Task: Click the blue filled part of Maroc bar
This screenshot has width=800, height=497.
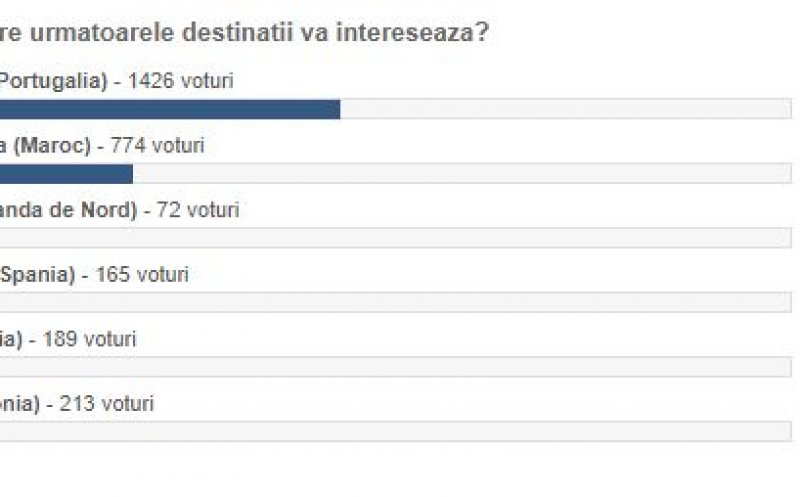Action: click(66, 174)
